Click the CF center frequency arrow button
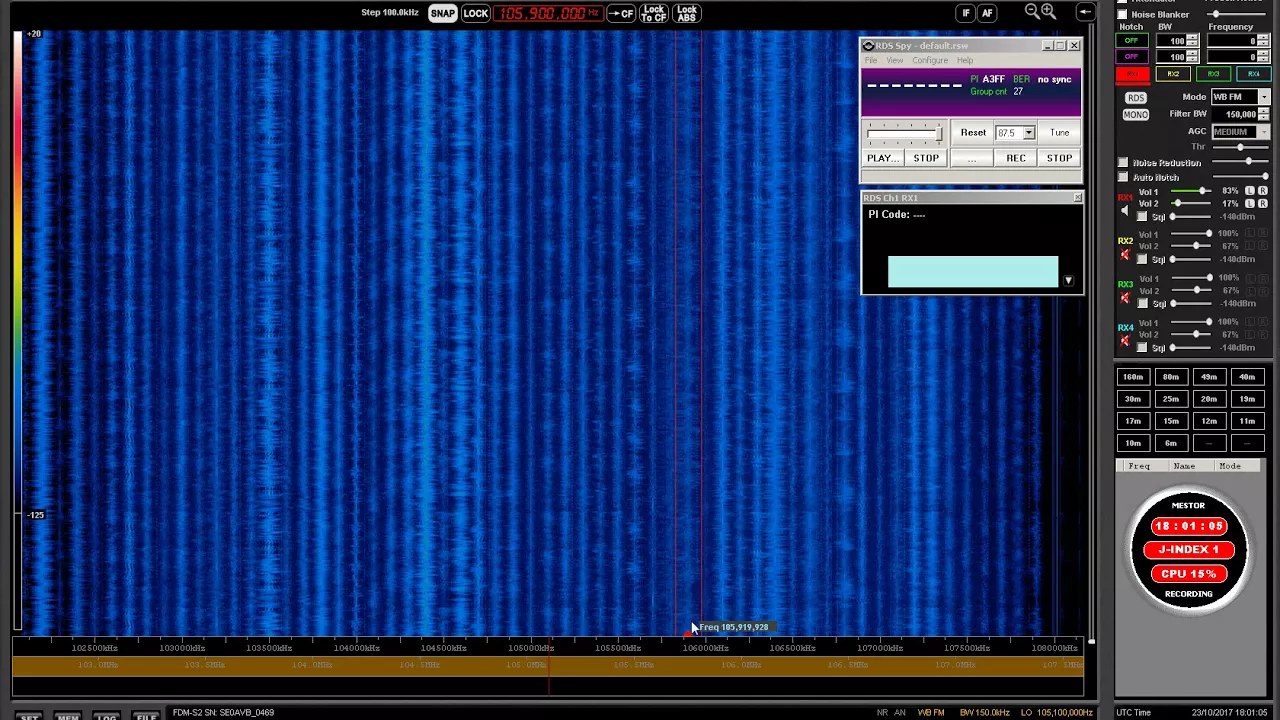The height and width of the screenshot is (720, 1280). pyautogui.click(x=621, y=13)
